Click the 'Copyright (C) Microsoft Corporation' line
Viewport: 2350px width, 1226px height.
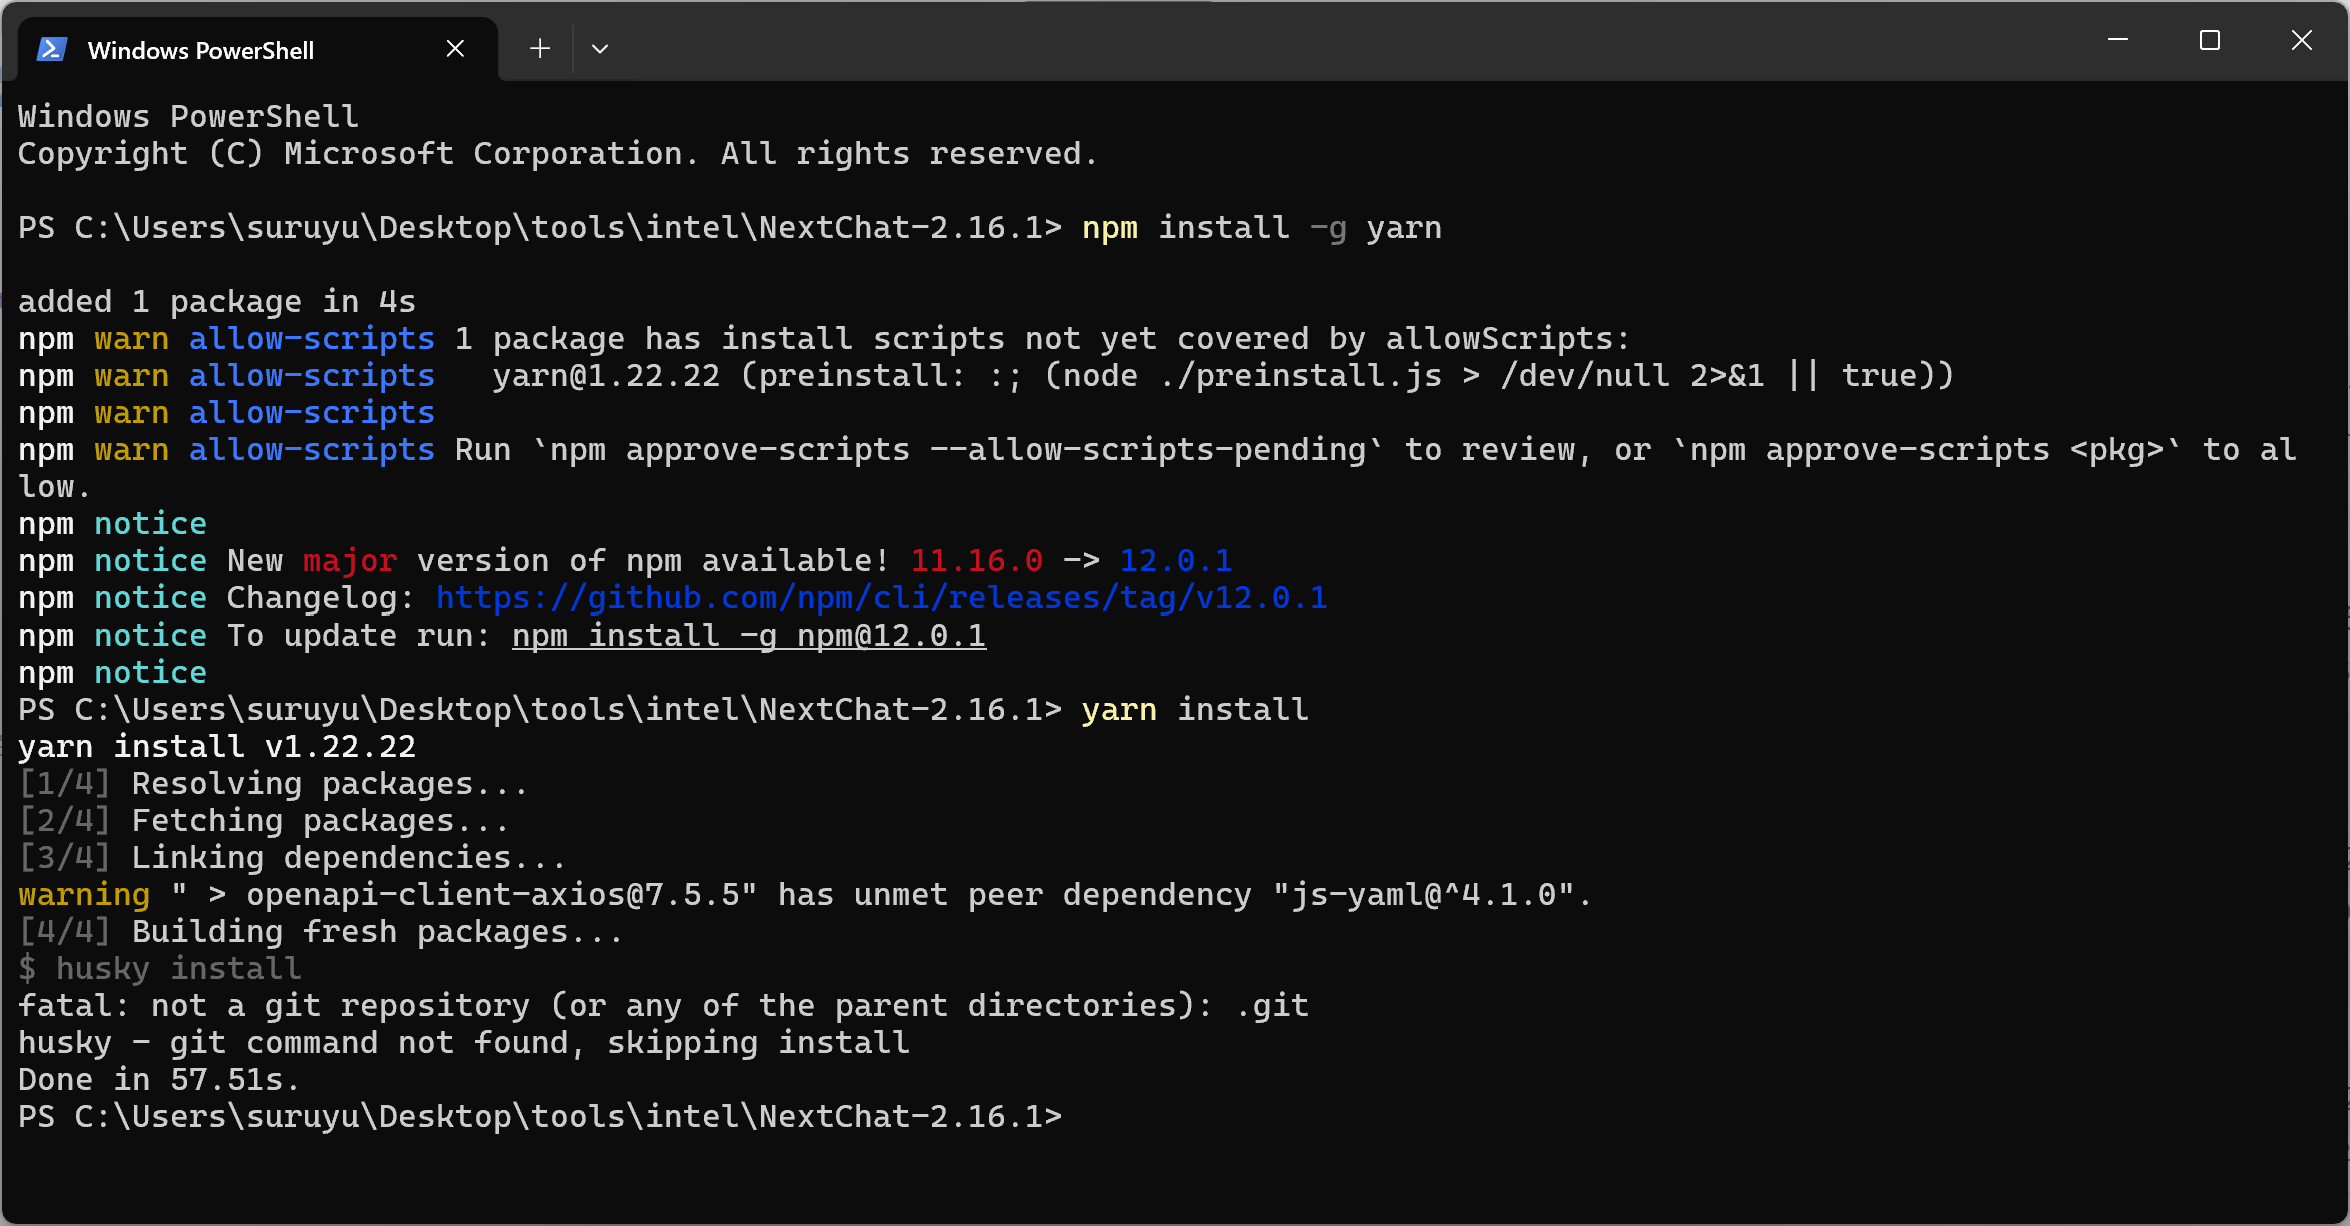point(558,154)
